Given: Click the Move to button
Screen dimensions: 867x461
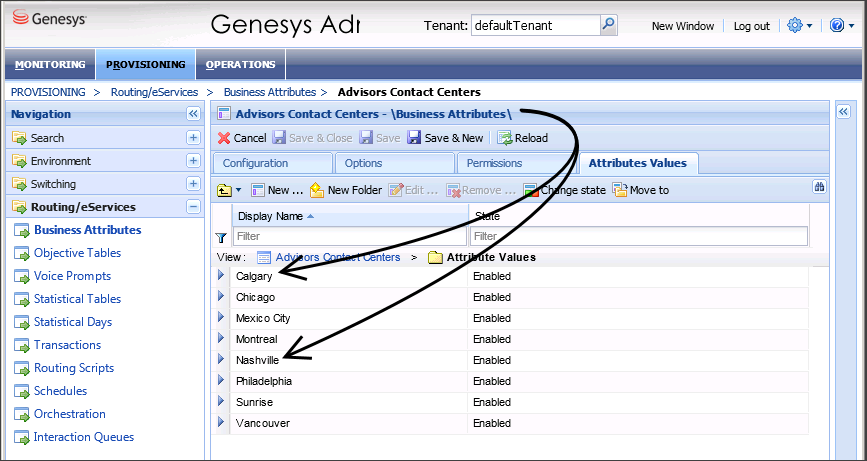Looking at the screenshot, I should [x=640, y=190].
